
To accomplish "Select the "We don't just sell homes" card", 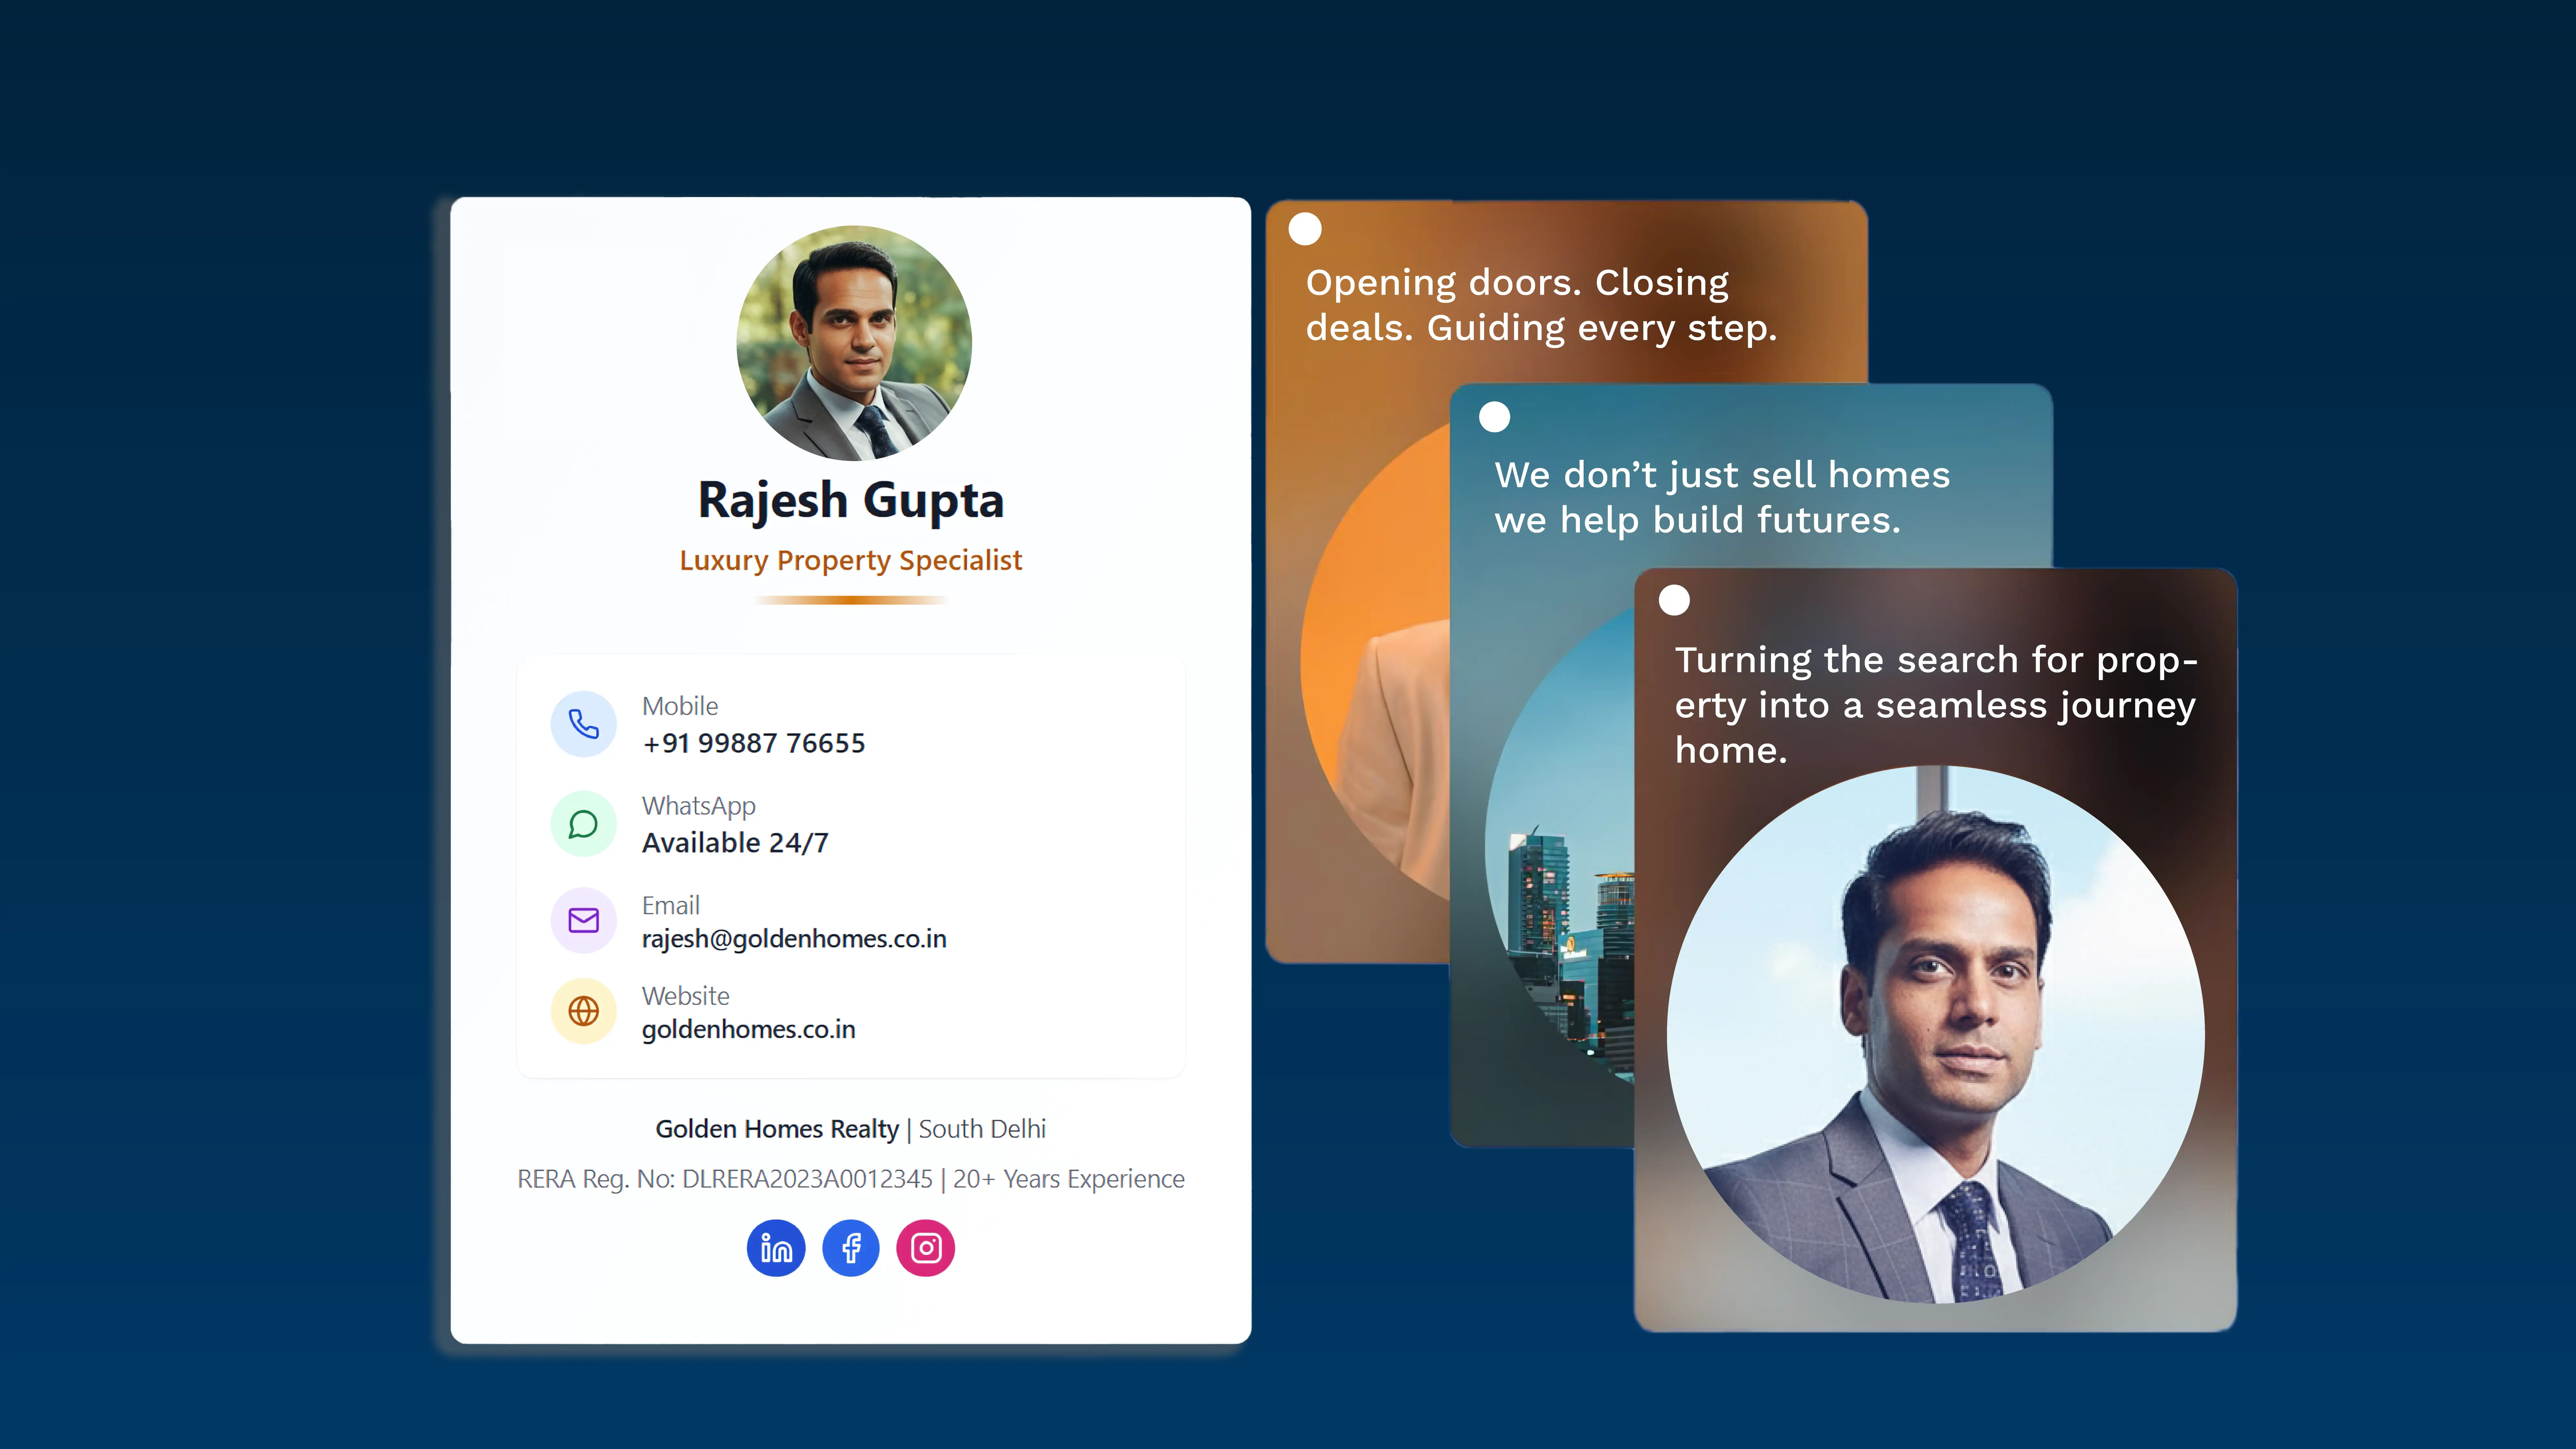I will coord(1722,497).
